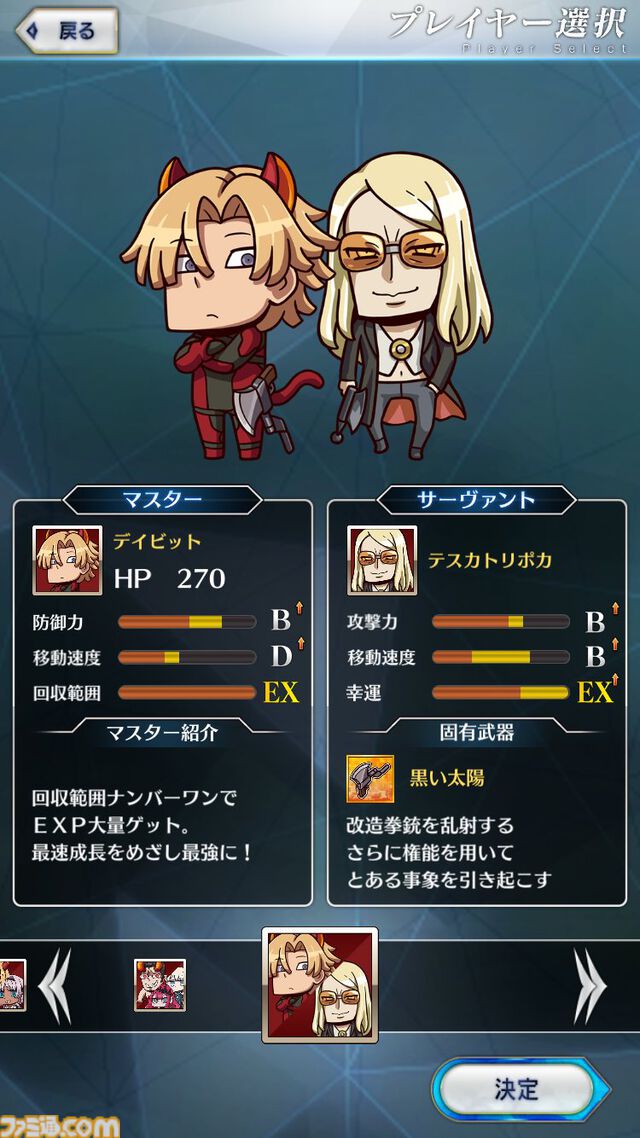Open the マスター panel header
This screenshot has height=1138, width=640.
coord(163,500)
